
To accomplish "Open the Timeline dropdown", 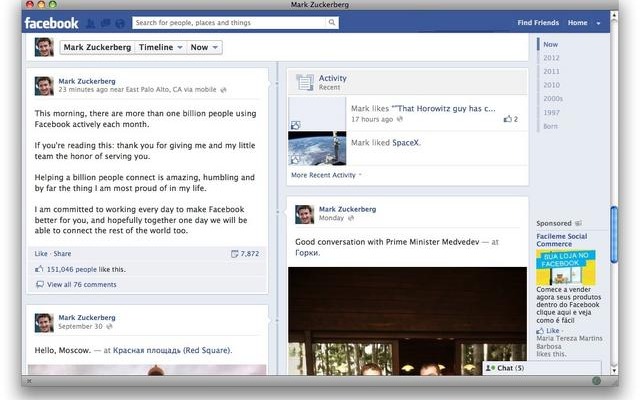I will pyautogui.click(x=160, y=47).
